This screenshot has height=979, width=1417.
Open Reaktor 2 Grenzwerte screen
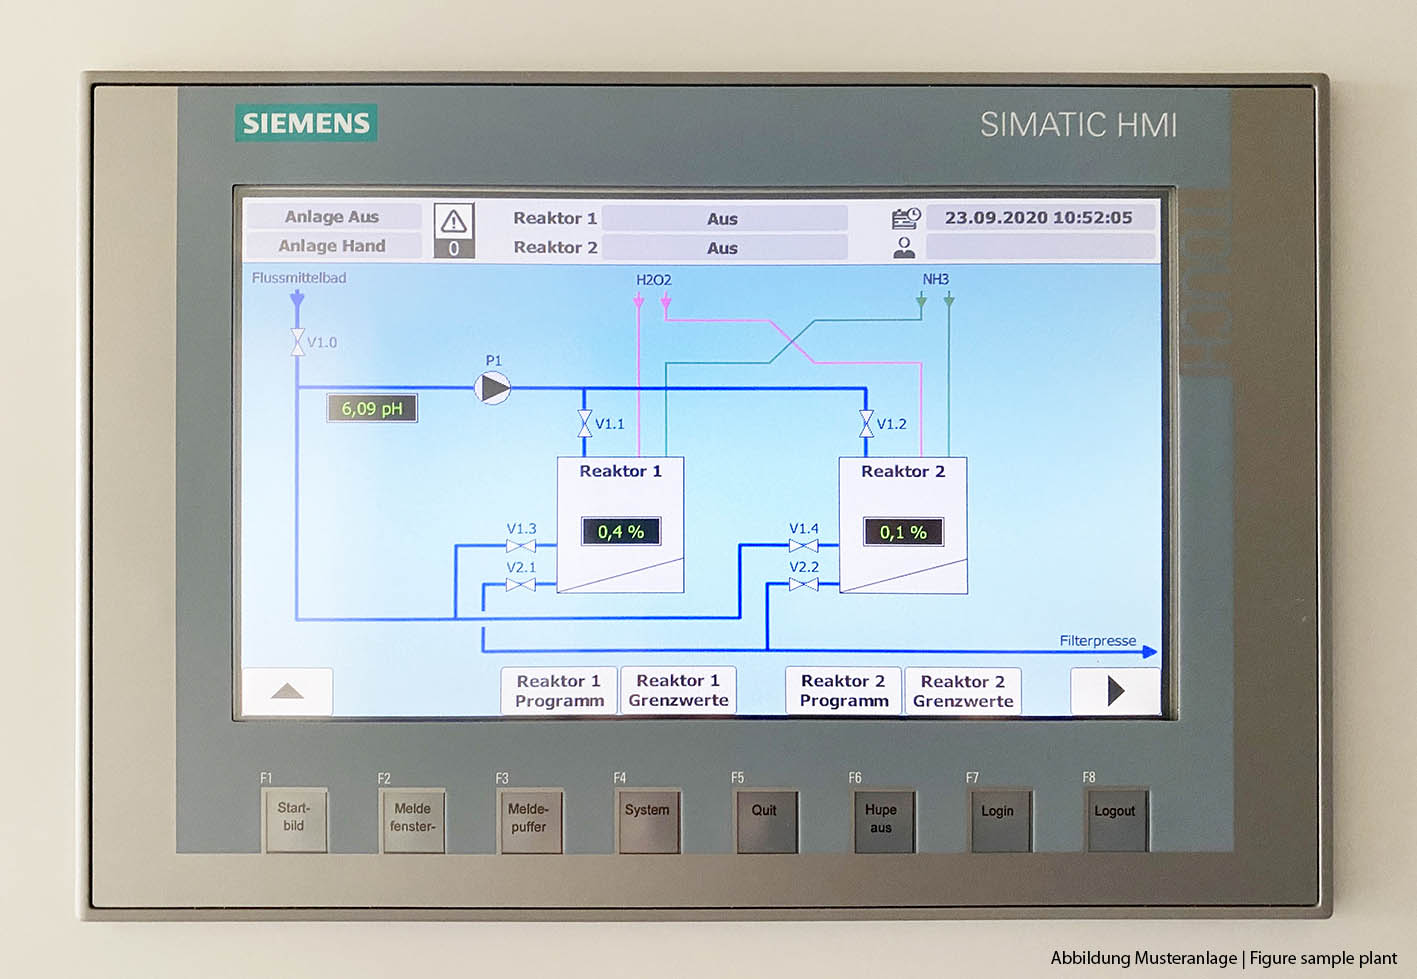962,691
